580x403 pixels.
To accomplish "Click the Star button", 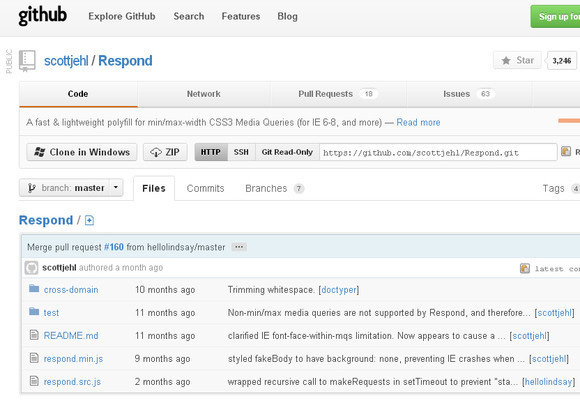I will pyautogui.click(x=517, y=60).
